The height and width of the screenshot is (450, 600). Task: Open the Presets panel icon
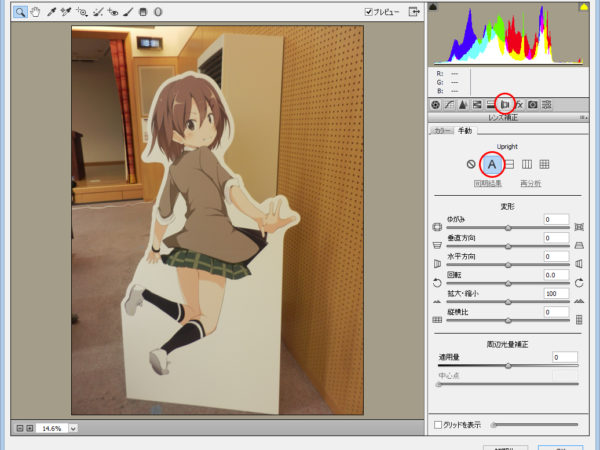(547, 104)
